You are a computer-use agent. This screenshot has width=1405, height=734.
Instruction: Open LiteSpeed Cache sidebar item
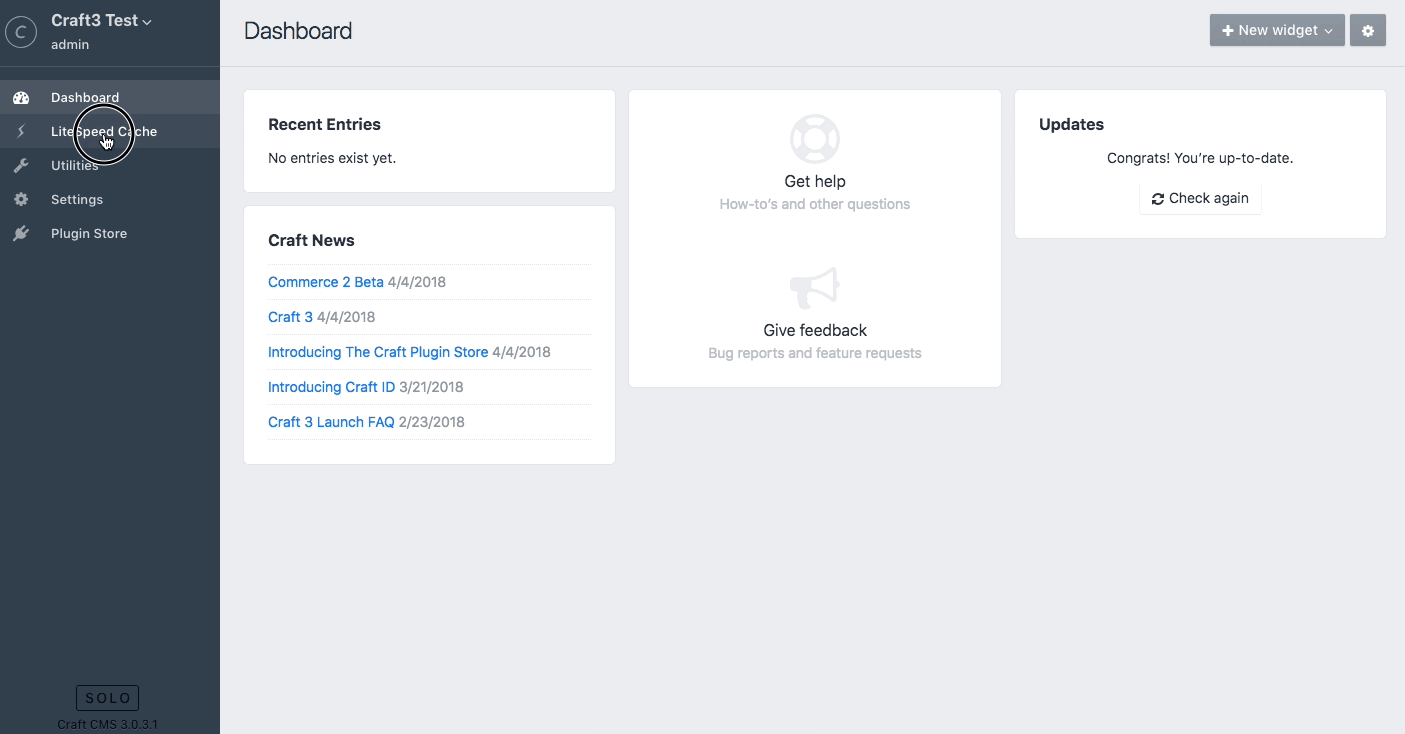click(x=110, y=131)
